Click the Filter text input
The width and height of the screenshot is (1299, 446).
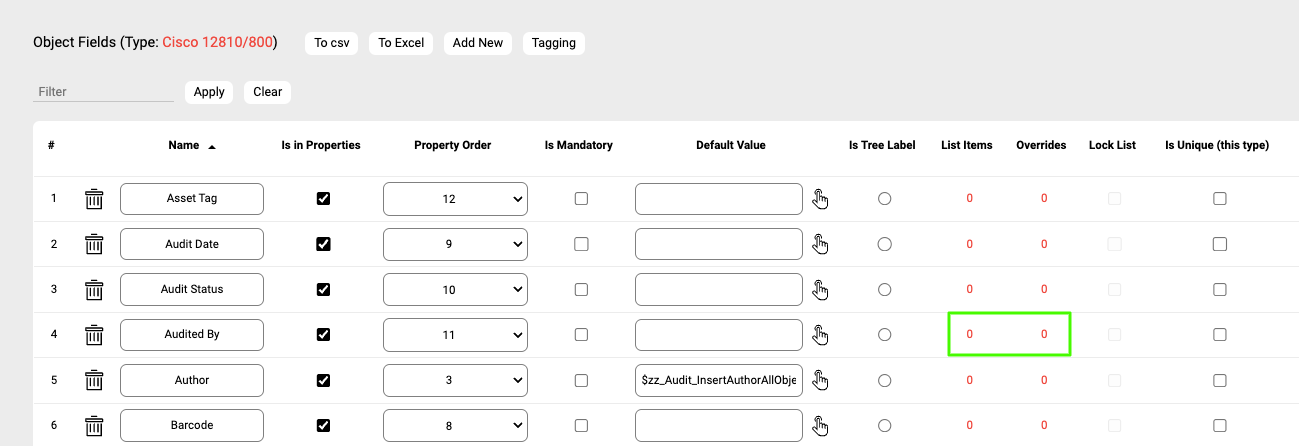point(103,92)
